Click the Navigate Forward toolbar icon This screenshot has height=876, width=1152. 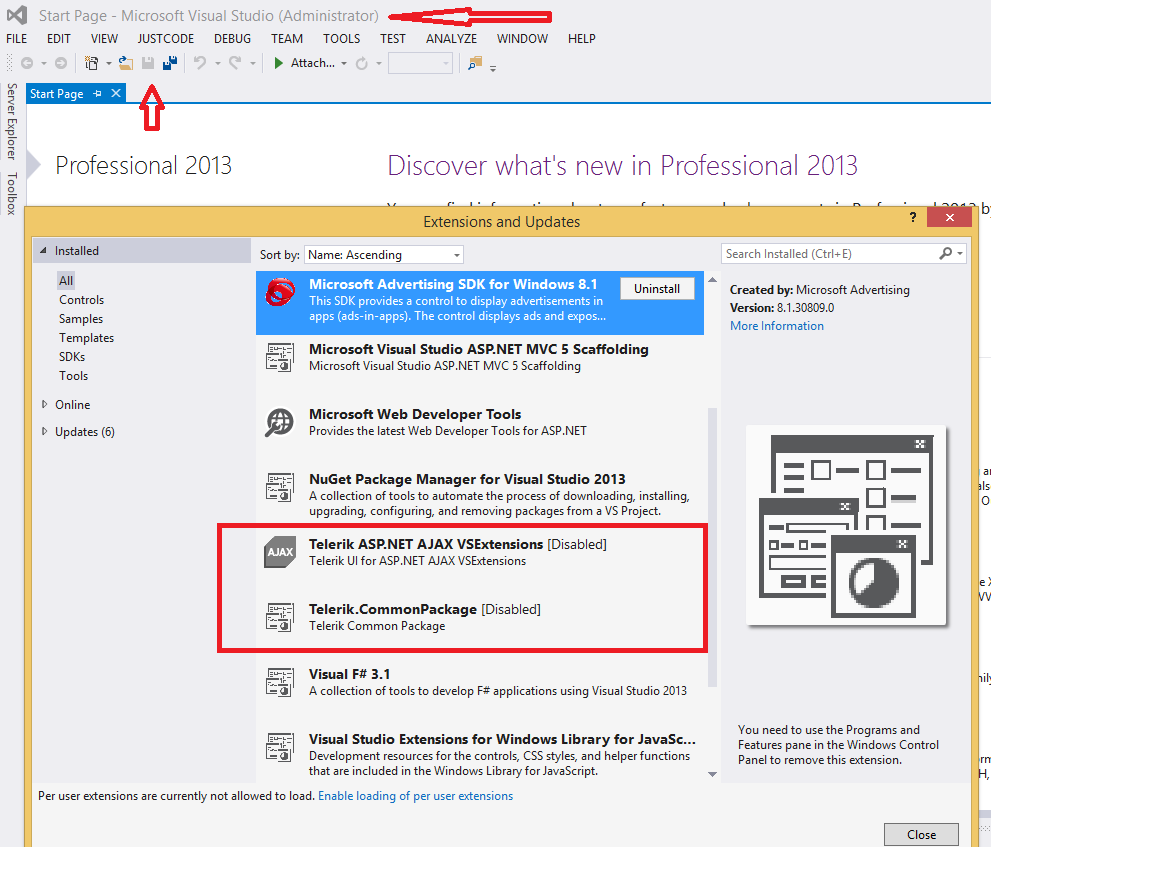pos(61,63)
